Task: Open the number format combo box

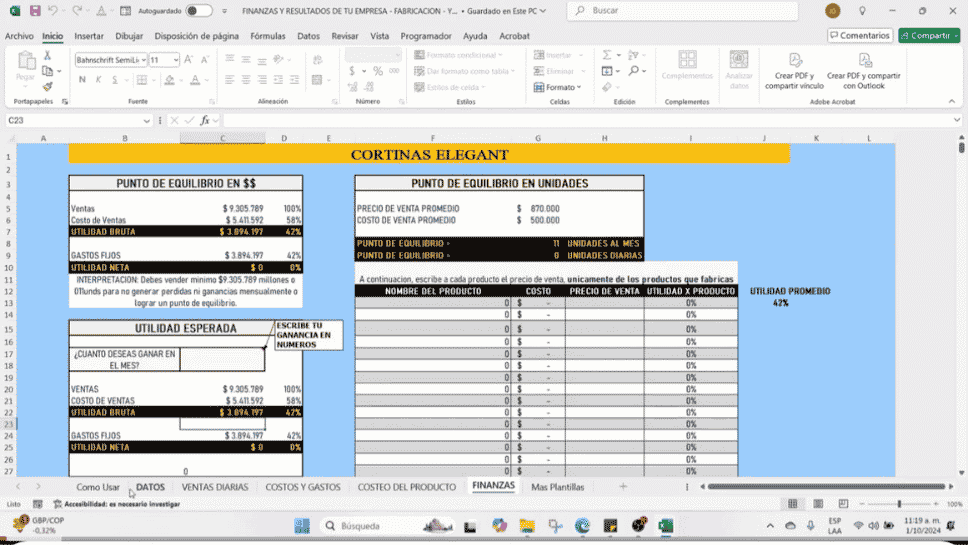Action: tap(373, 56)
